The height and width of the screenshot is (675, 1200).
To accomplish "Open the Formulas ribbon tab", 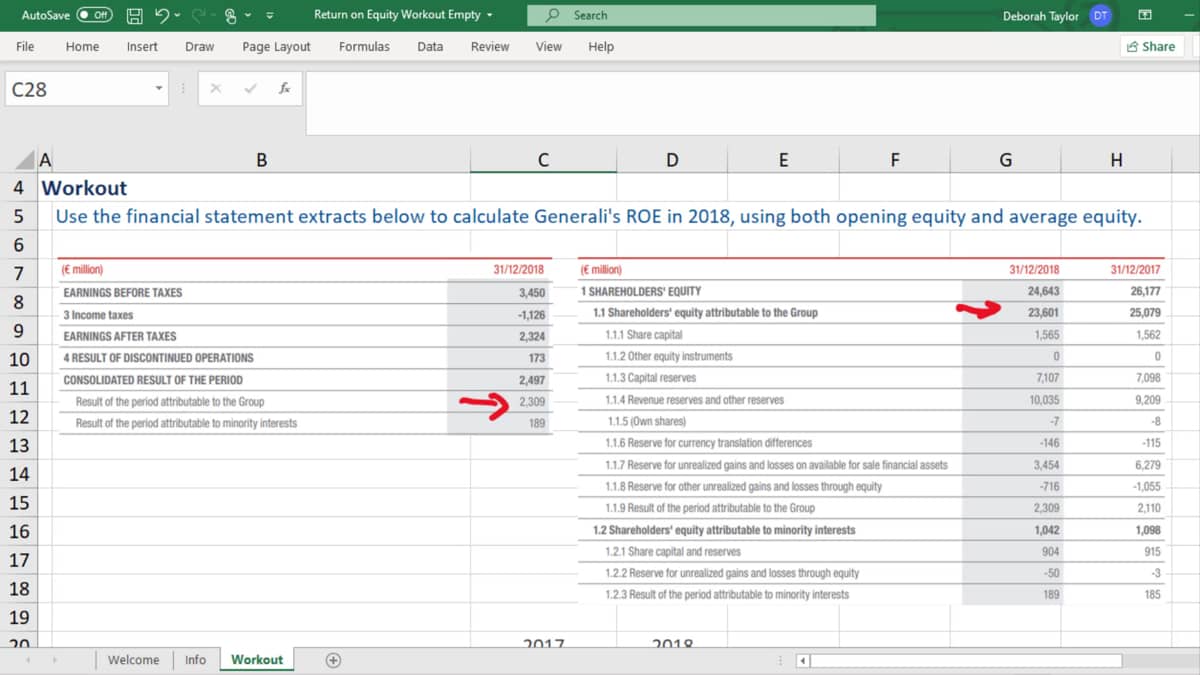I will click(x=364, y=46).
